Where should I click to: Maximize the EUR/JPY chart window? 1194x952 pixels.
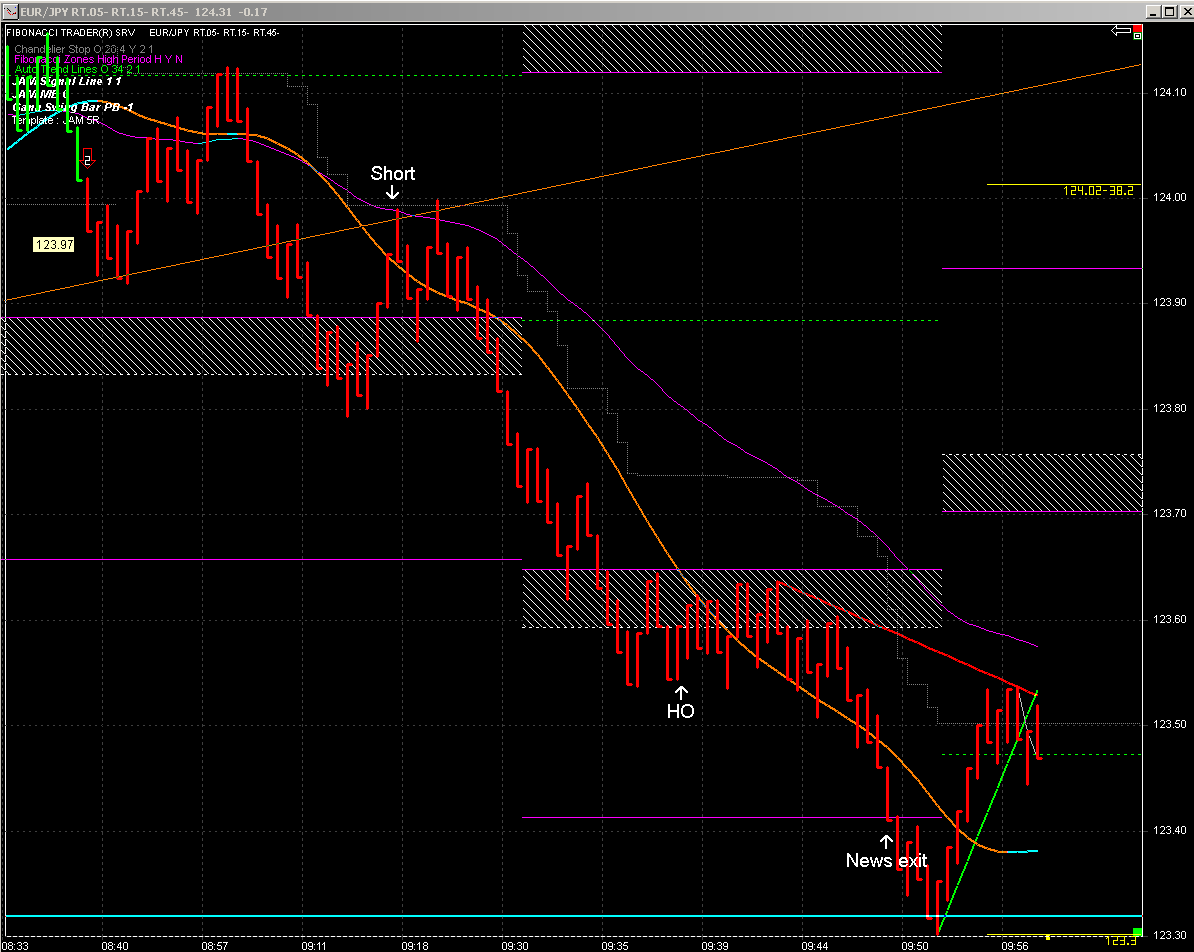point(1168,11)
